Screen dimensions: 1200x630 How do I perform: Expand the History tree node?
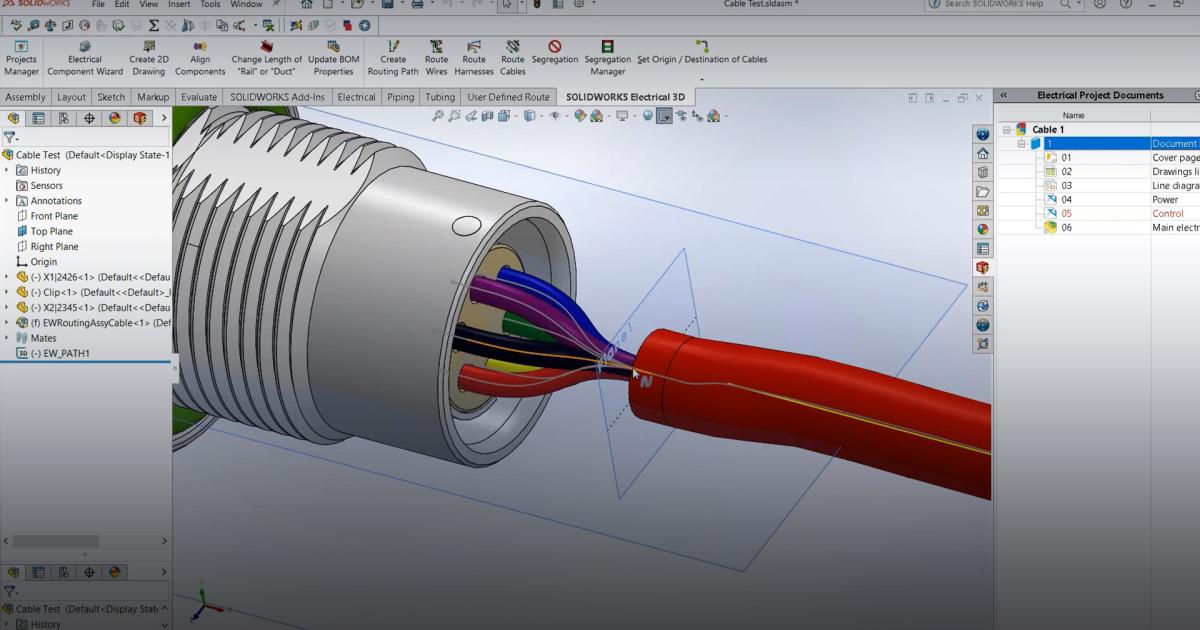coord(7,170)
